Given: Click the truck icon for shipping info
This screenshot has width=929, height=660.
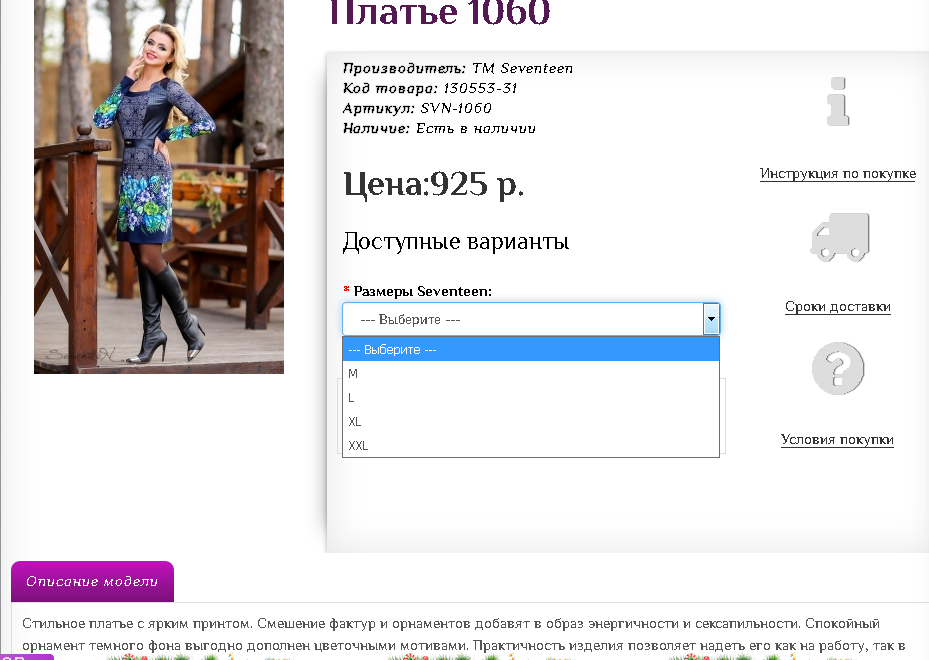Looking at the screenshot, I should 838,238.
